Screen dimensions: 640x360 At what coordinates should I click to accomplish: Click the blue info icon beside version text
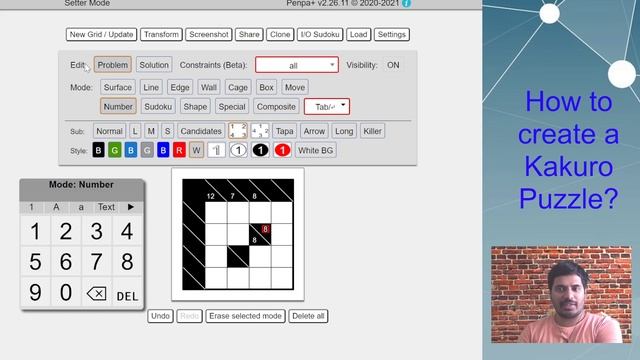[406, 3]
